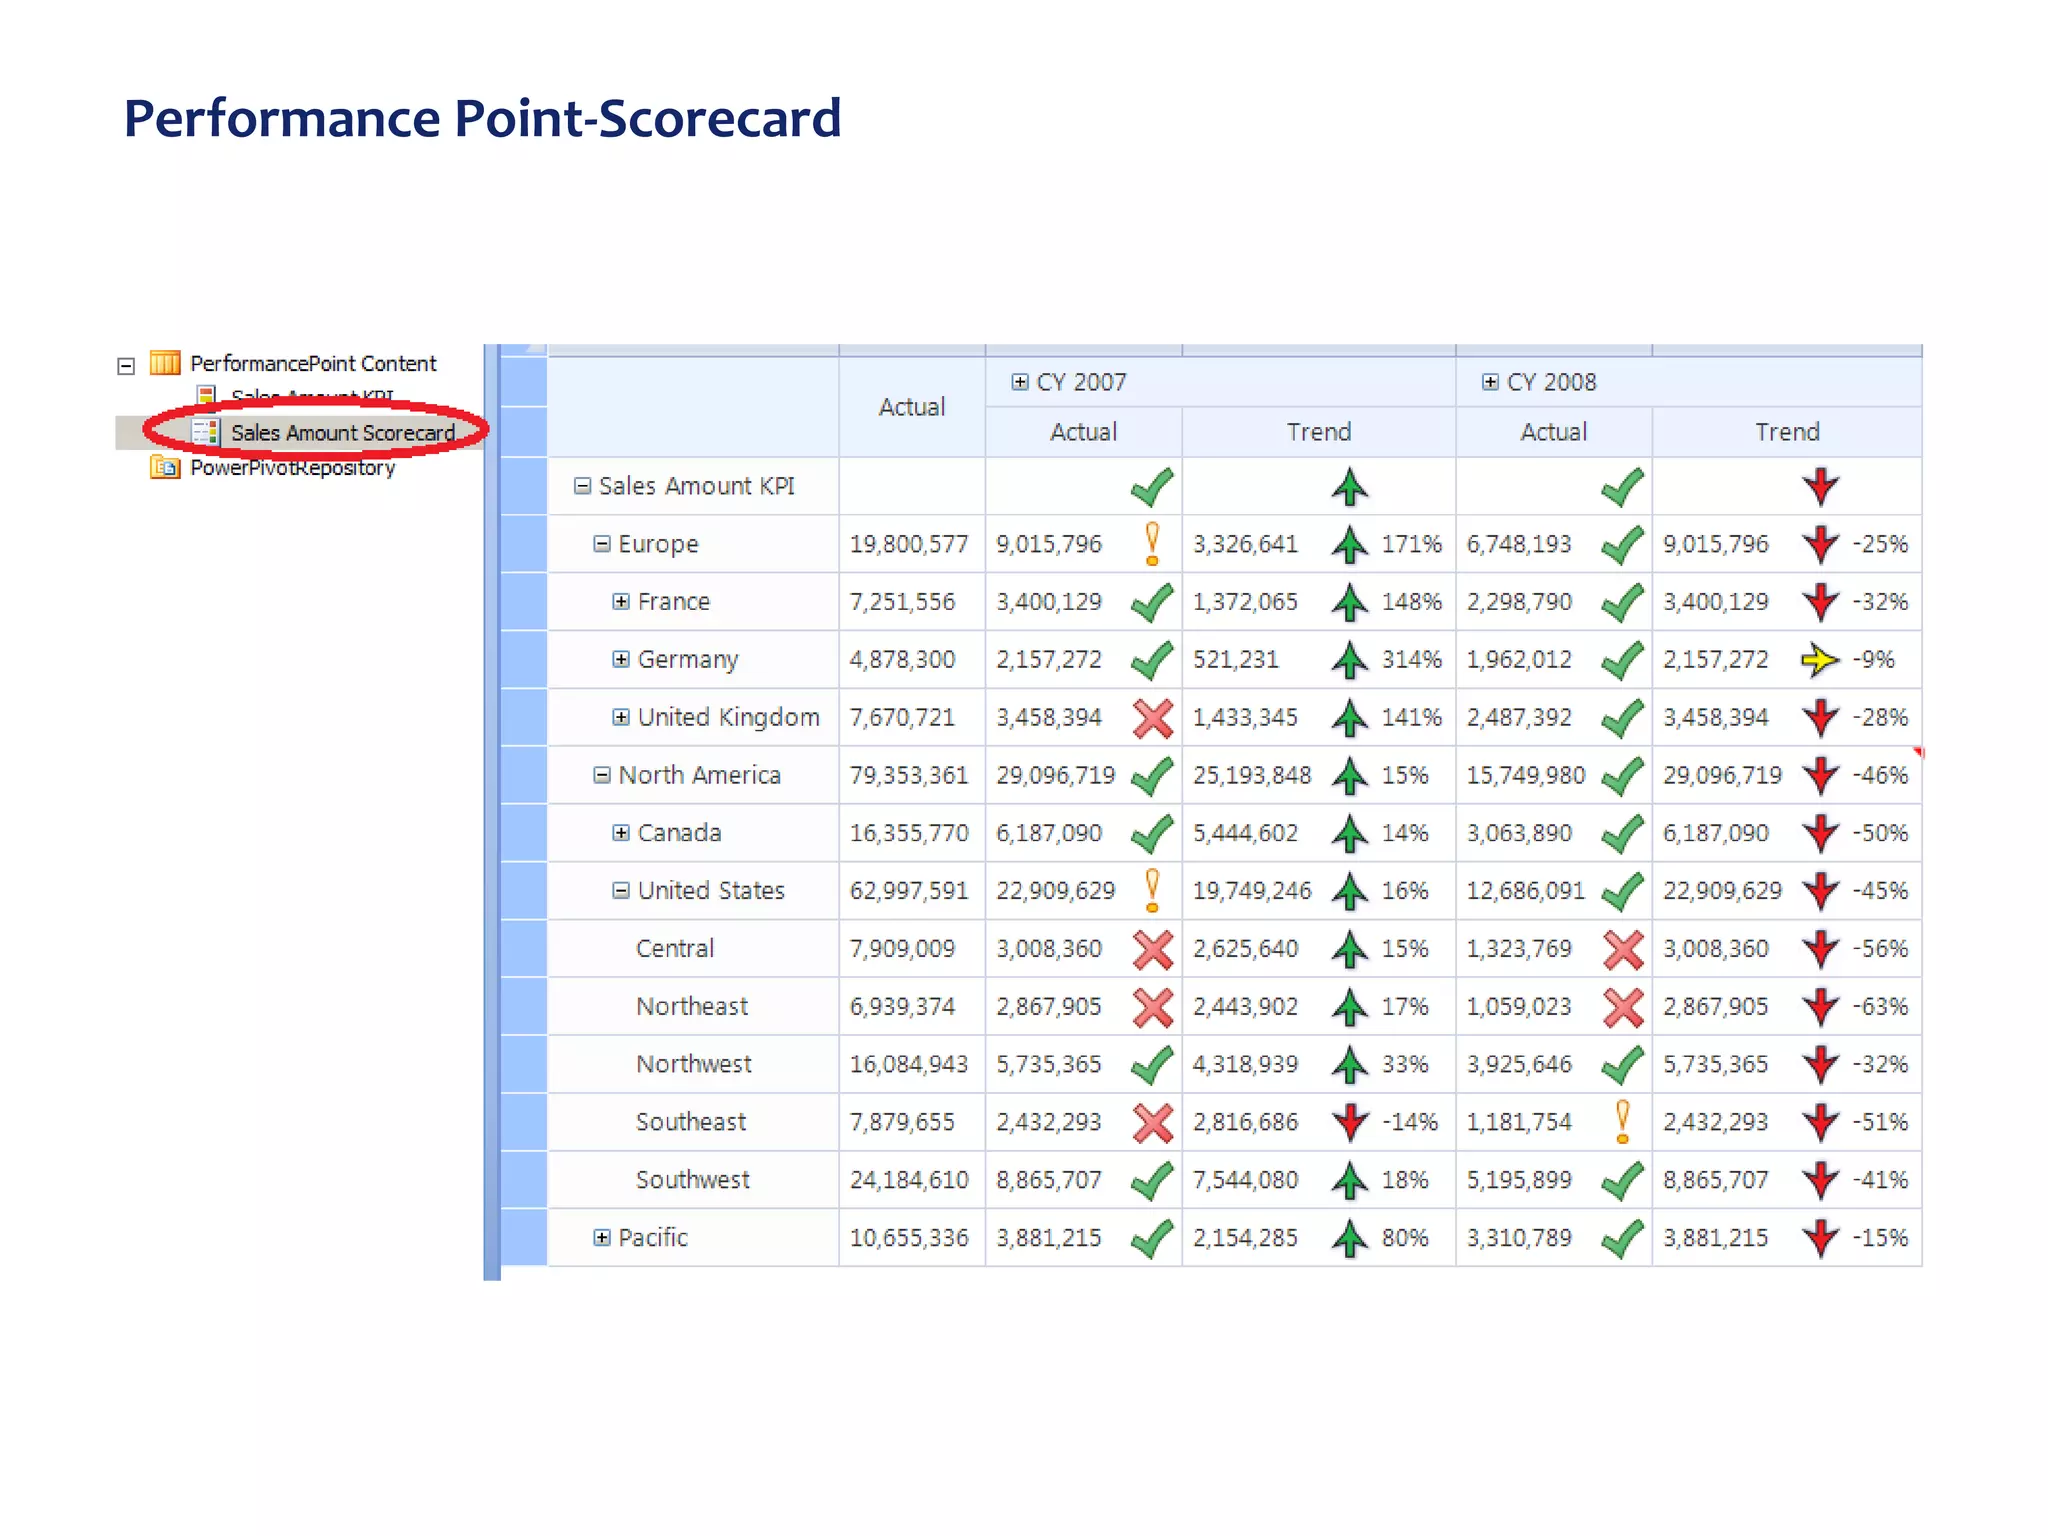The height and width of the screenshot is (1536, 2048).
Task: Select the Southwest row label
Action: tap(693, 1180)
